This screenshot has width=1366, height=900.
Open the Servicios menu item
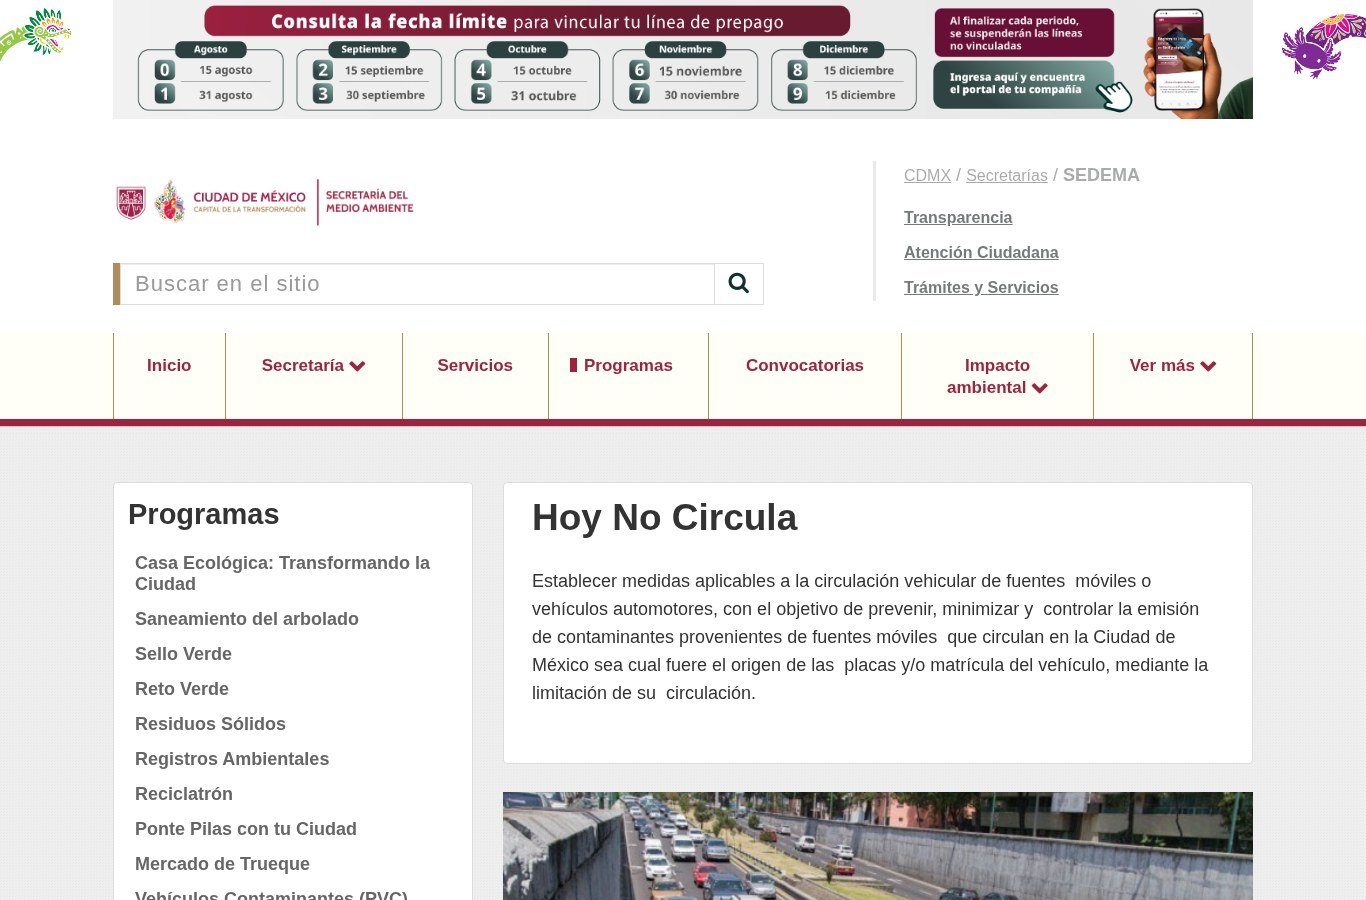475,366
